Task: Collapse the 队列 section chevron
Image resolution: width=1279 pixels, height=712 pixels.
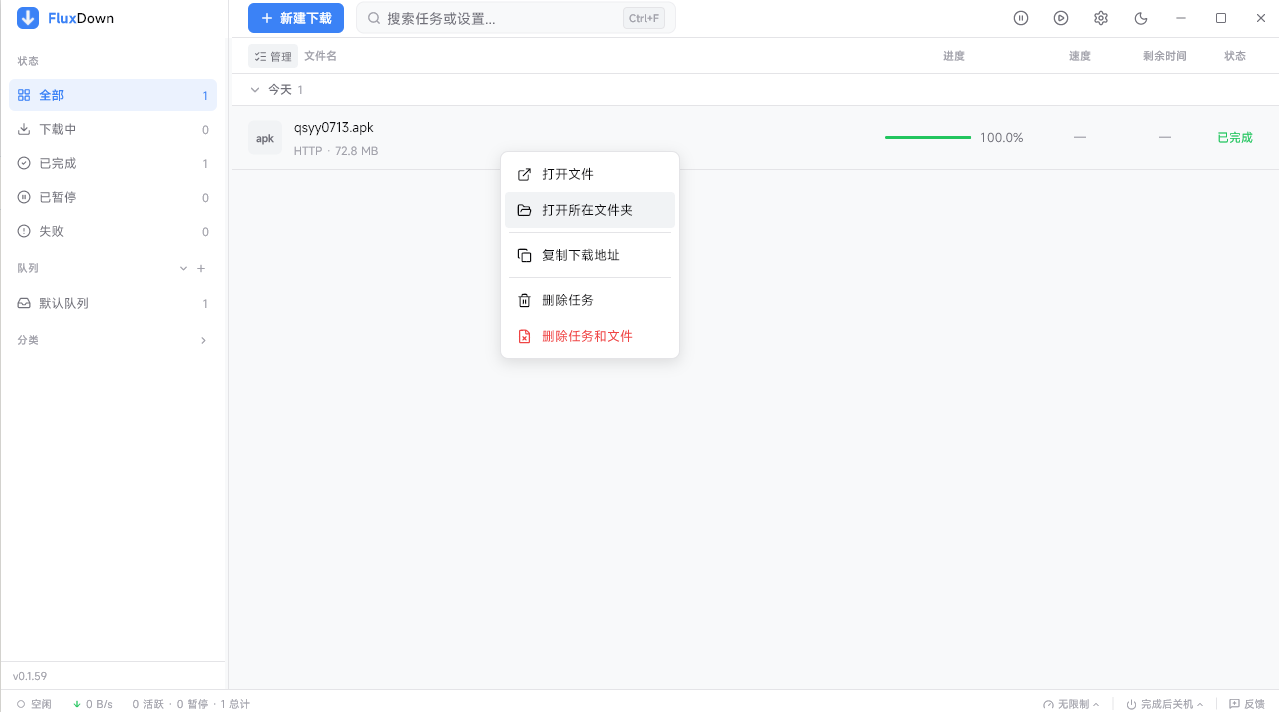Action: click(x=183, y=268)
